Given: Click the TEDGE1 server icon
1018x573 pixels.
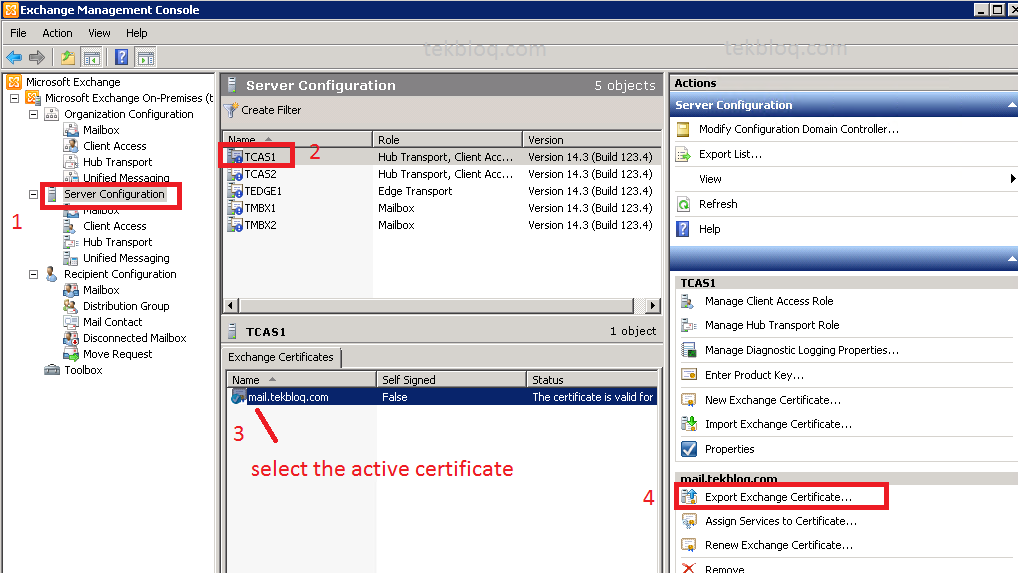Looking at the screenshot, I should (235, 191).
